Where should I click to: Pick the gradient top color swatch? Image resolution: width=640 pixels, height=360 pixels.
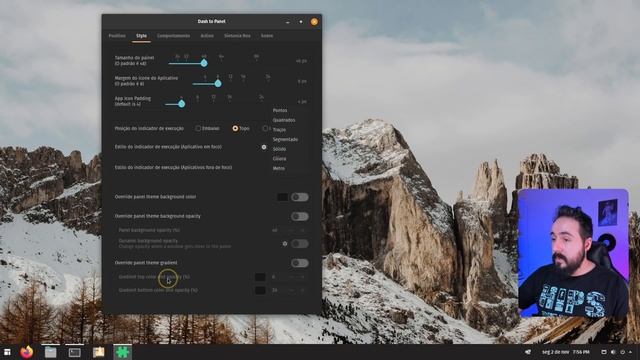click(260, 277)
